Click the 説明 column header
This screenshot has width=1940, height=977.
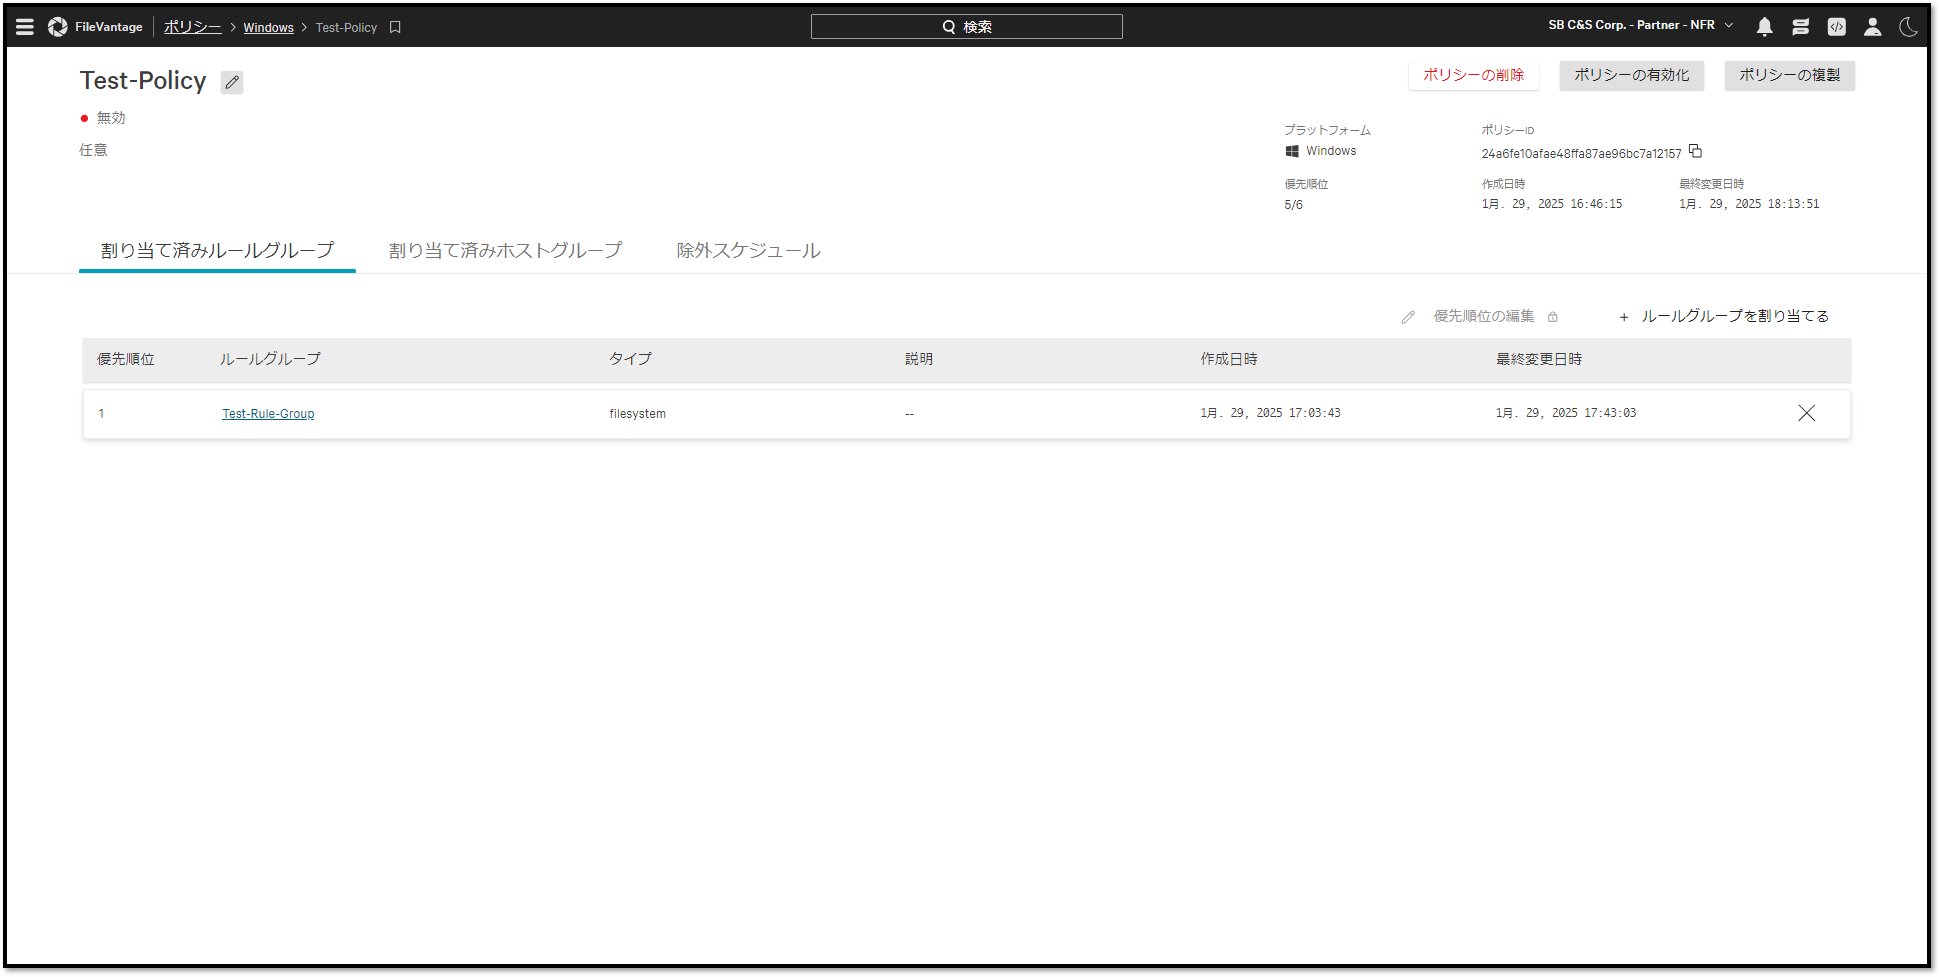coord(919,359)
